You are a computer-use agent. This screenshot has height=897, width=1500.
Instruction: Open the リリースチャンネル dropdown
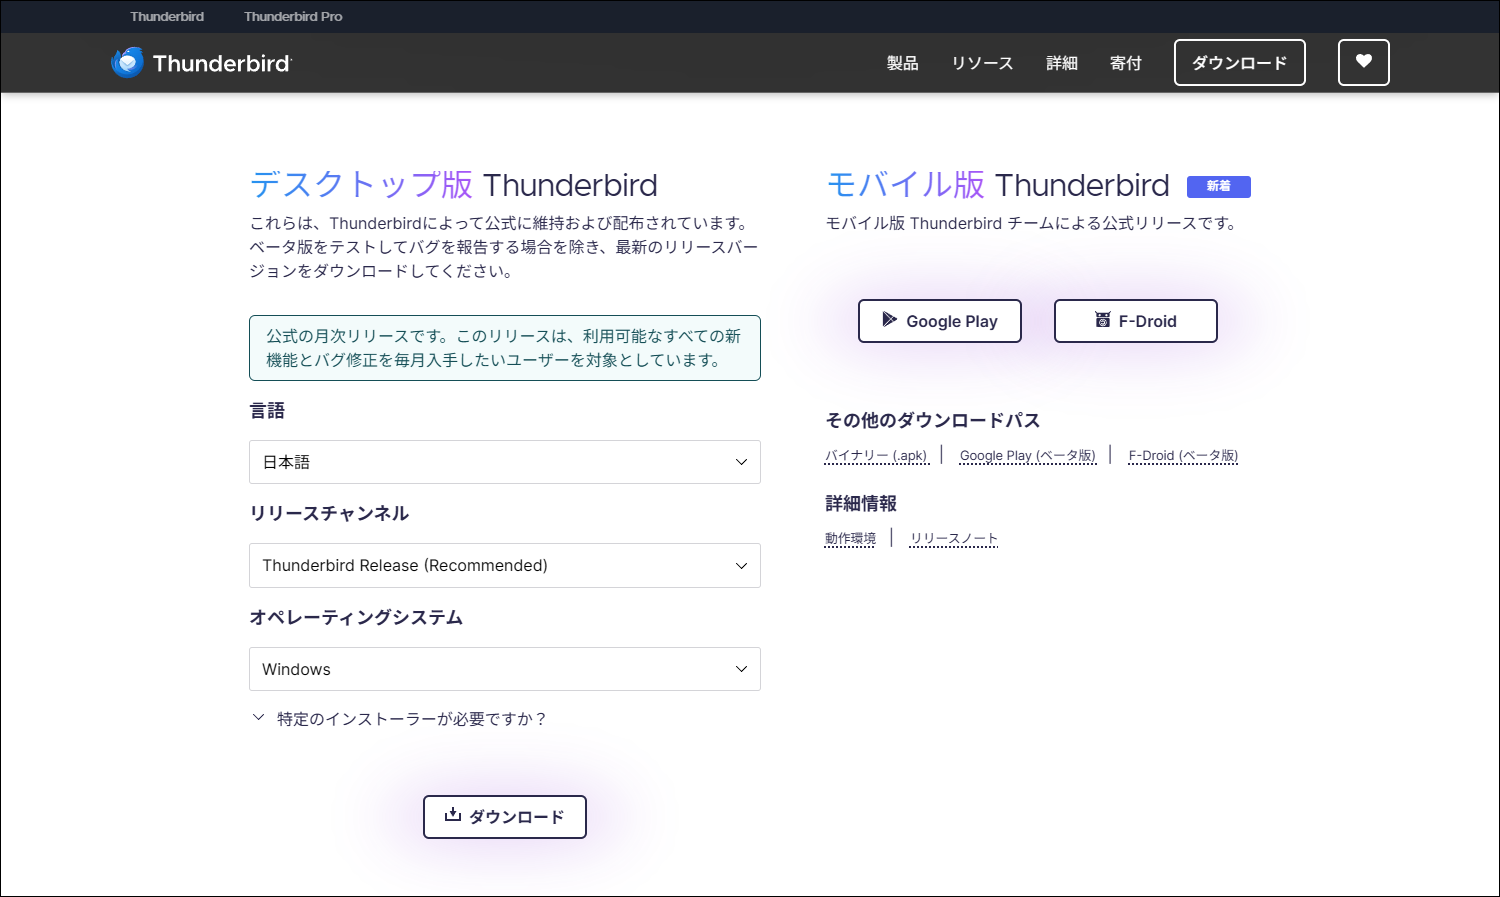click(x=504, y=565)
